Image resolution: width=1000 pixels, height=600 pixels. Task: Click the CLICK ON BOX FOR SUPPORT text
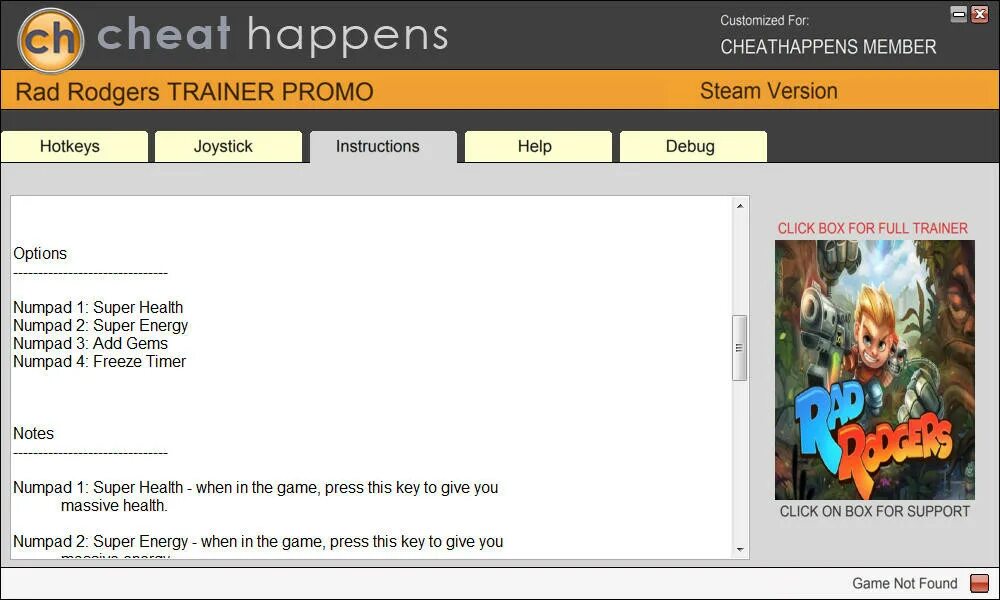pos(874,511)
